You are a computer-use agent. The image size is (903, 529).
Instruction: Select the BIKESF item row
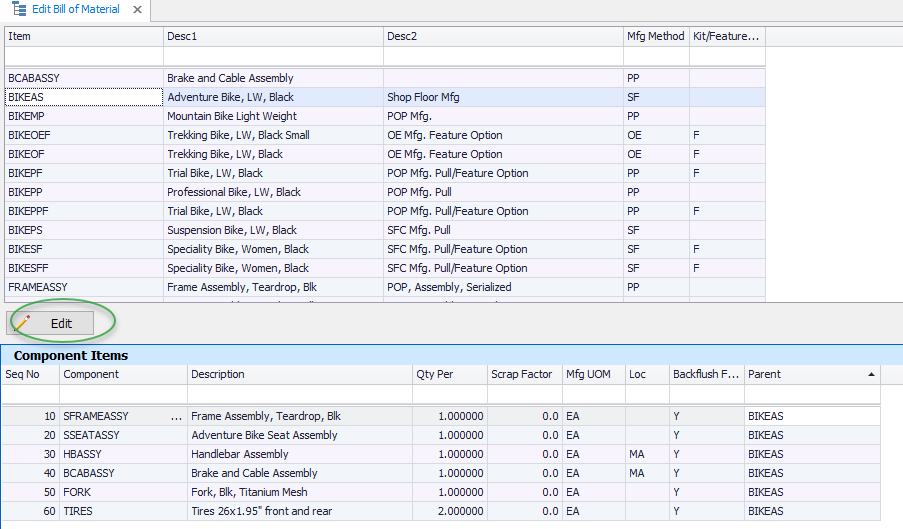click(385, 249)
